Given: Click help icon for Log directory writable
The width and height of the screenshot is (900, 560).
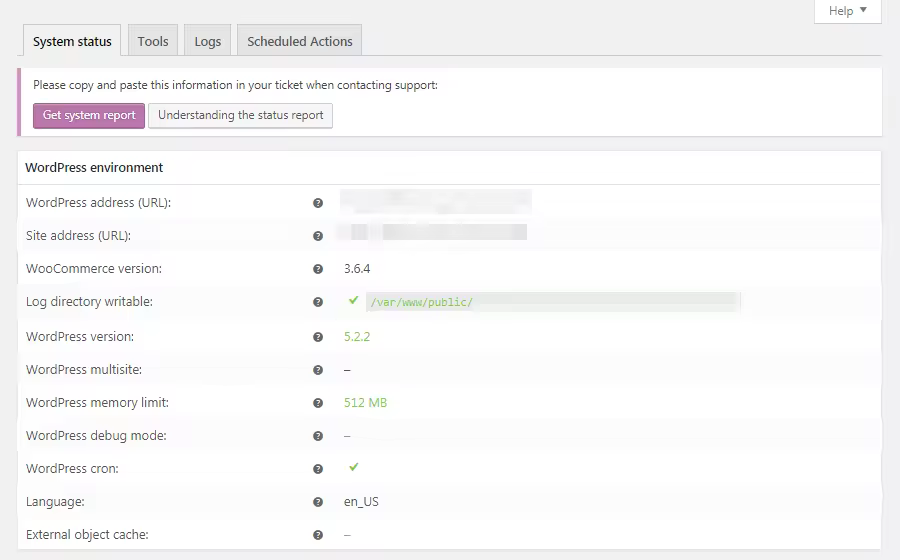Looking at the screenshot, I should click(x=318, y=302).
